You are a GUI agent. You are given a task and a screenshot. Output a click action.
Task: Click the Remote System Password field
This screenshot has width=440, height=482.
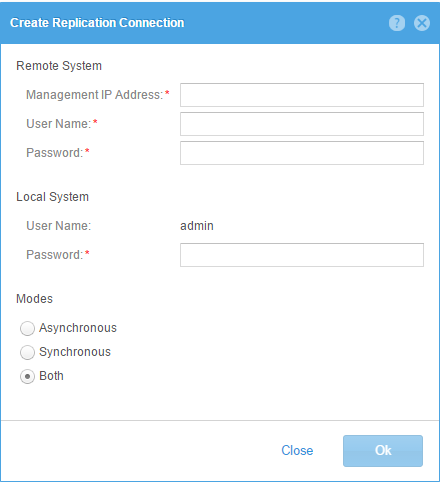pos(302,153)
